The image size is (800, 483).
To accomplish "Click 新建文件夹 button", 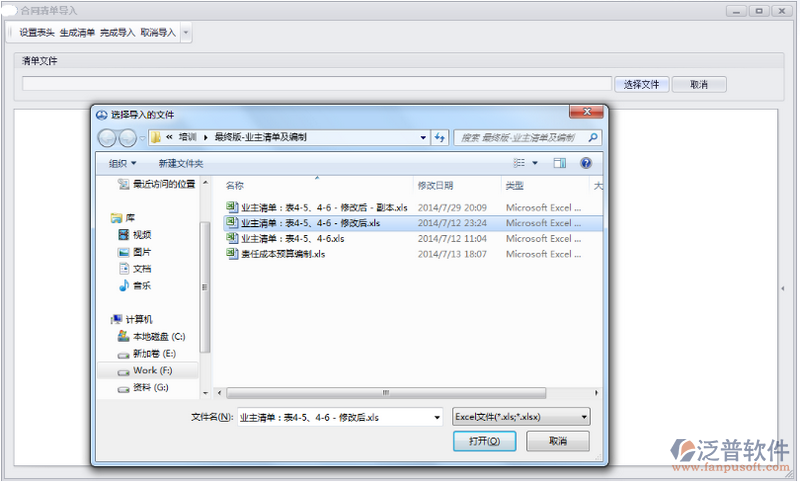I will coord(181,164).
